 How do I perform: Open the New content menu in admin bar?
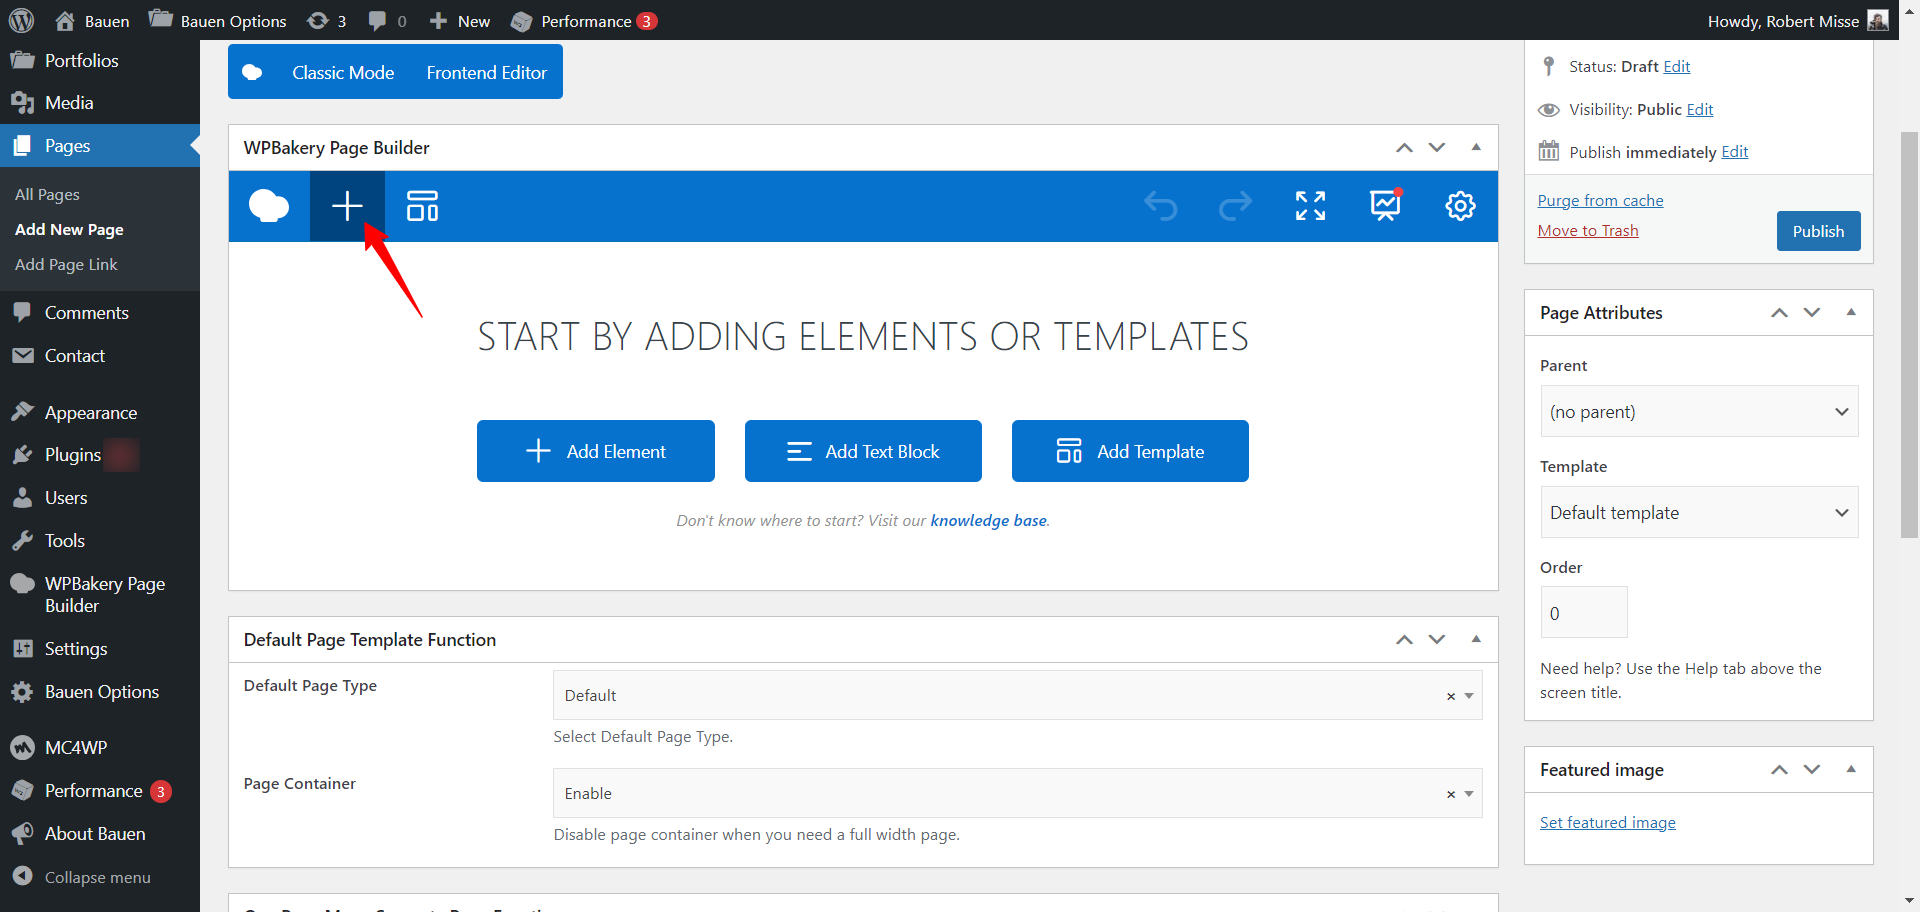point(459,21)
